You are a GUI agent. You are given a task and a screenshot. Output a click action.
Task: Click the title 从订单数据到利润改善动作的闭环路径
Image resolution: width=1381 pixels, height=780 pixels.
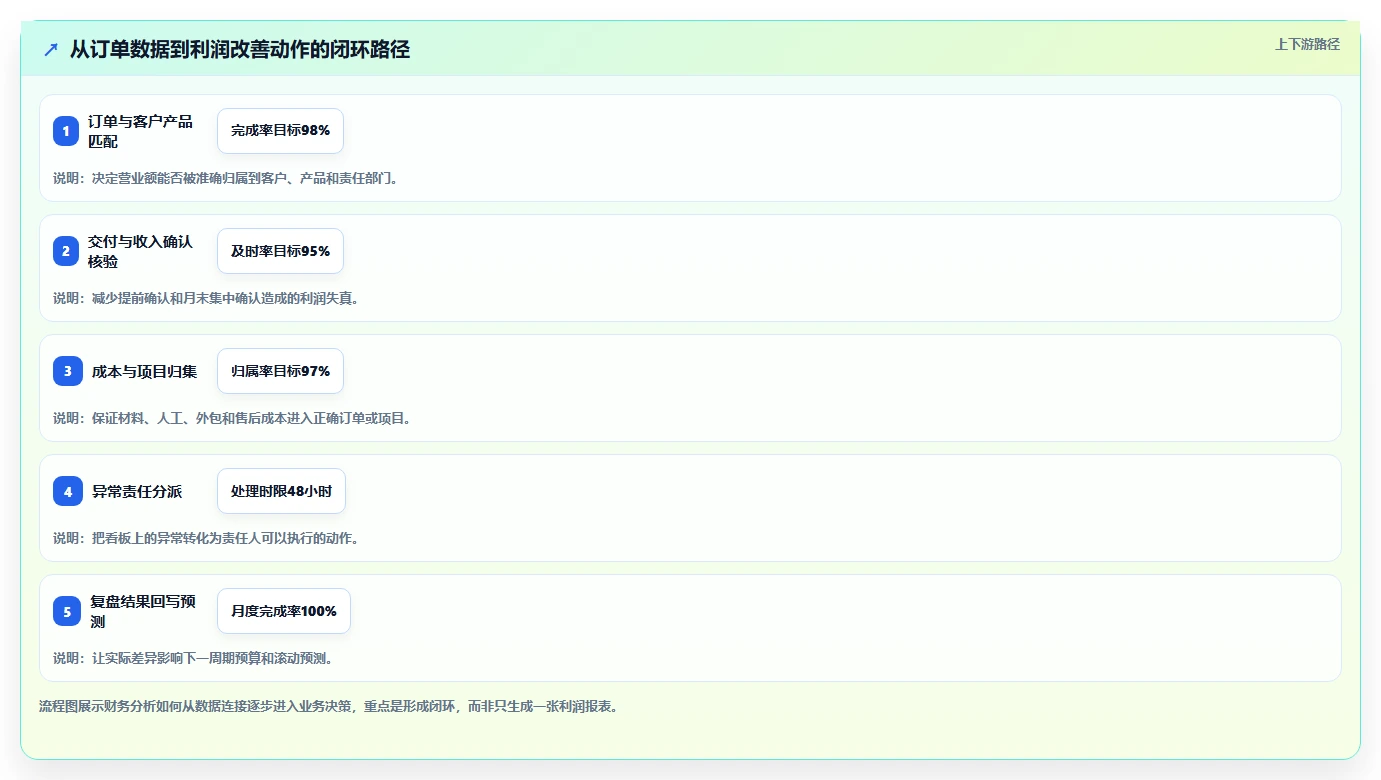coord(240,49)
